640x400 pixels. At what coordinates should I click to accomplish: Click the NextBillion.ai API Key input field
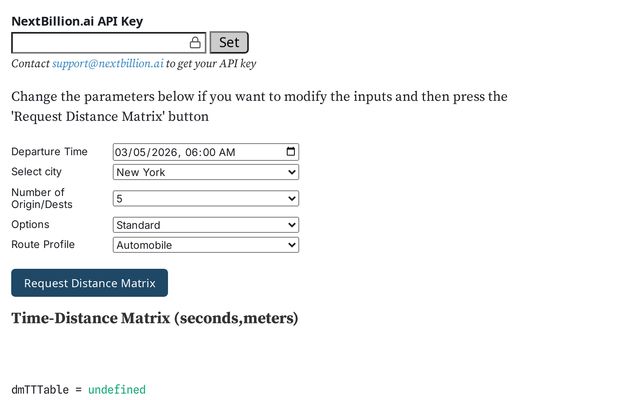(x=100, y=43)
